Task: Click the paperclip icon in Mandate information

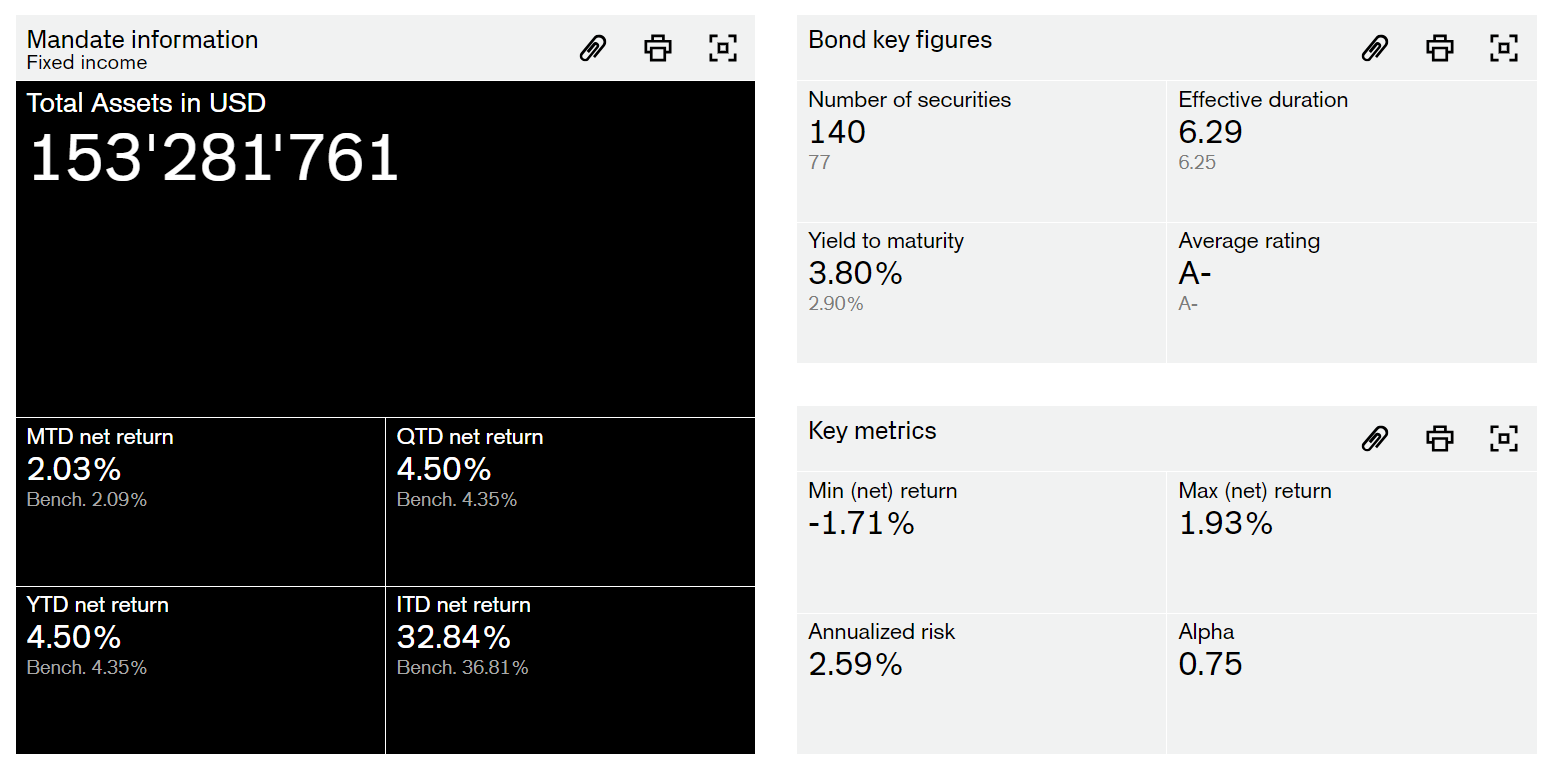Action: 593,48
